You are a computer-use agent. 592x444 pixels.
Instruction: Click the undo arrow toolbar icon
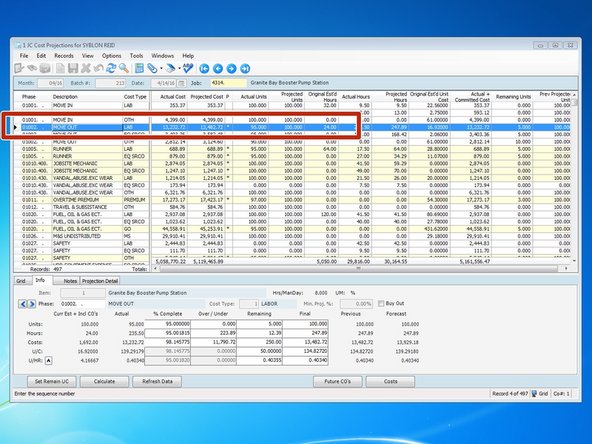pos(99,68)
